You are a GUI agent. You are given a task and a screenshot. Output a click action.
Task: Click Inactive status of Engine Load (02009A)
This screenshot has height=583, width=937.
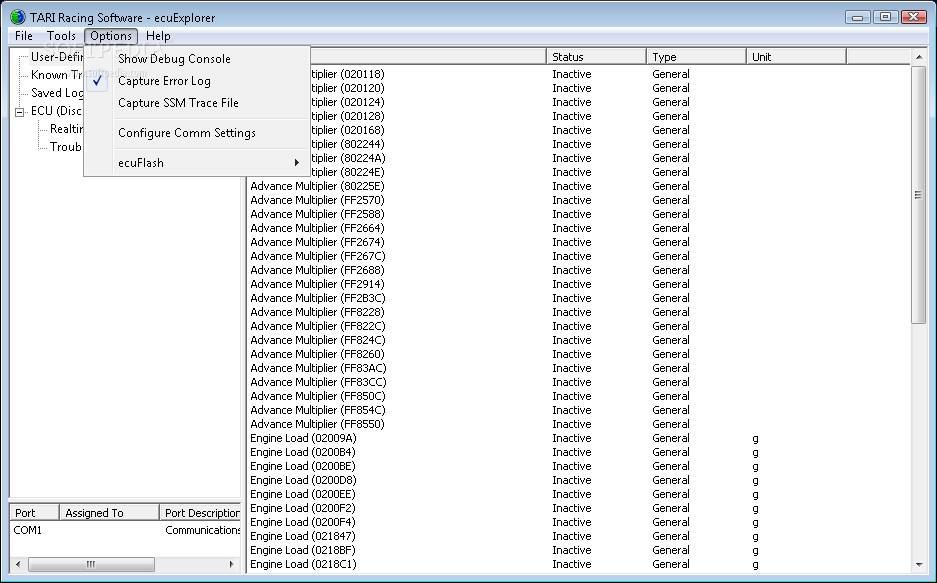point(572,438)
